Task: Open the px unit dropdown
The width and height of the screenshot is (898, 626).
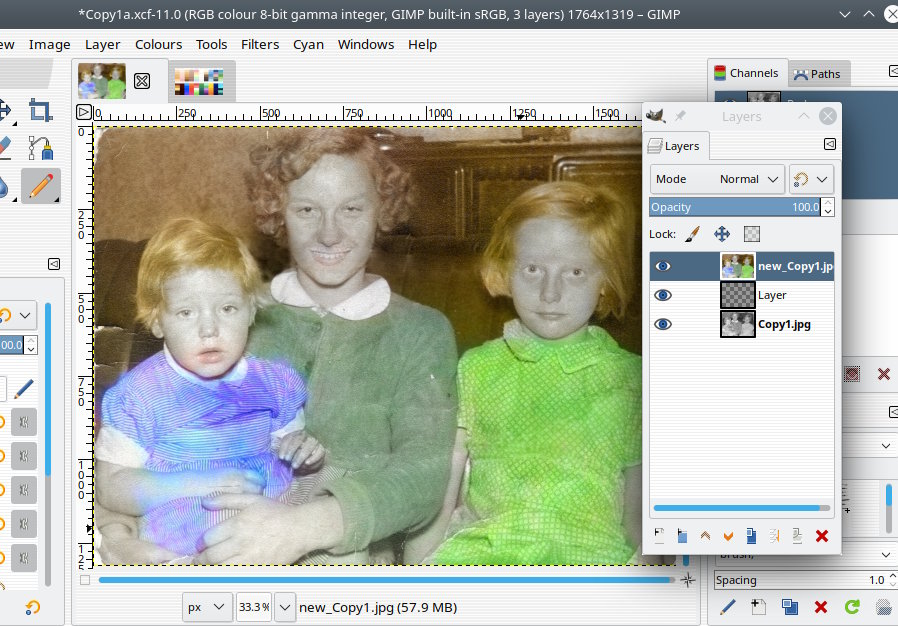Action: (207, 607)
